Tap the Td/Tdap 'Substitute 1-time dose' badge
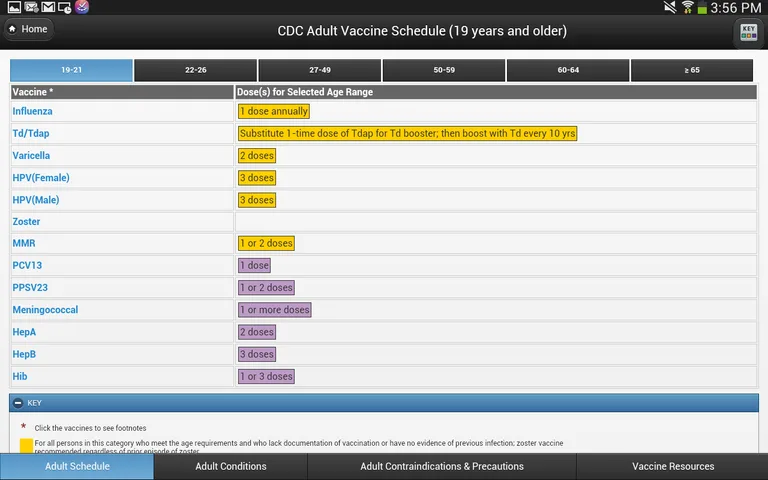This screenshot has height=480, width=768. [x=408, y=133]
